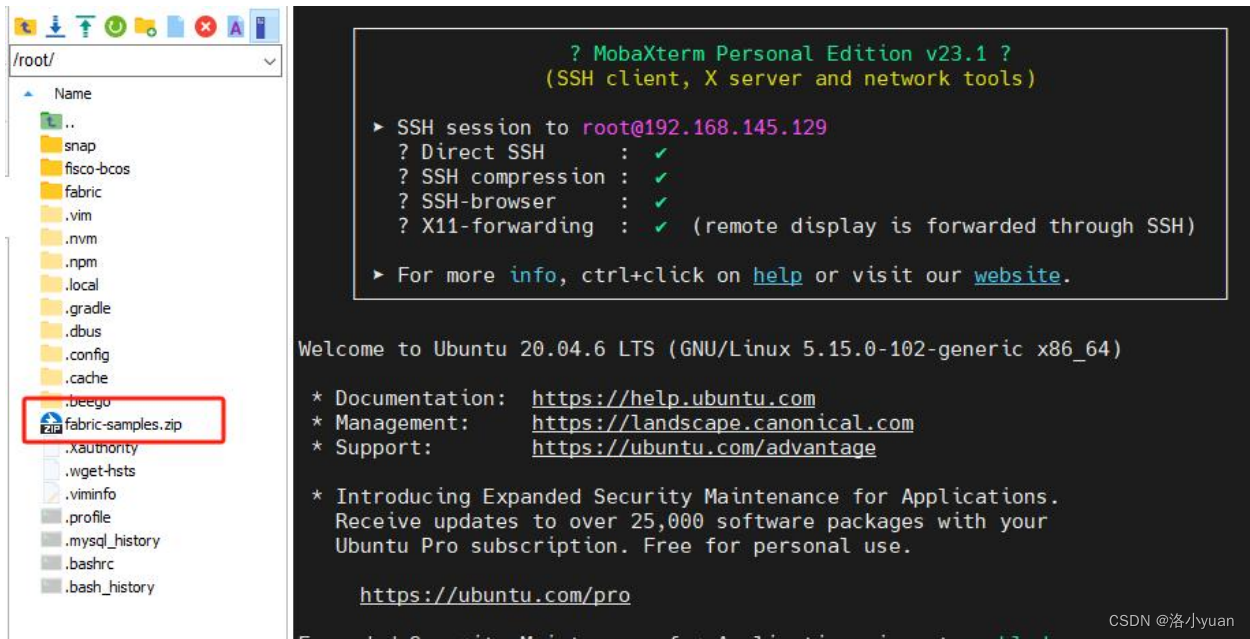The height and width of the screenshot is (639, 1250).
Task: Open the '..' parent folder entry
Action: (x=58, y=122)
